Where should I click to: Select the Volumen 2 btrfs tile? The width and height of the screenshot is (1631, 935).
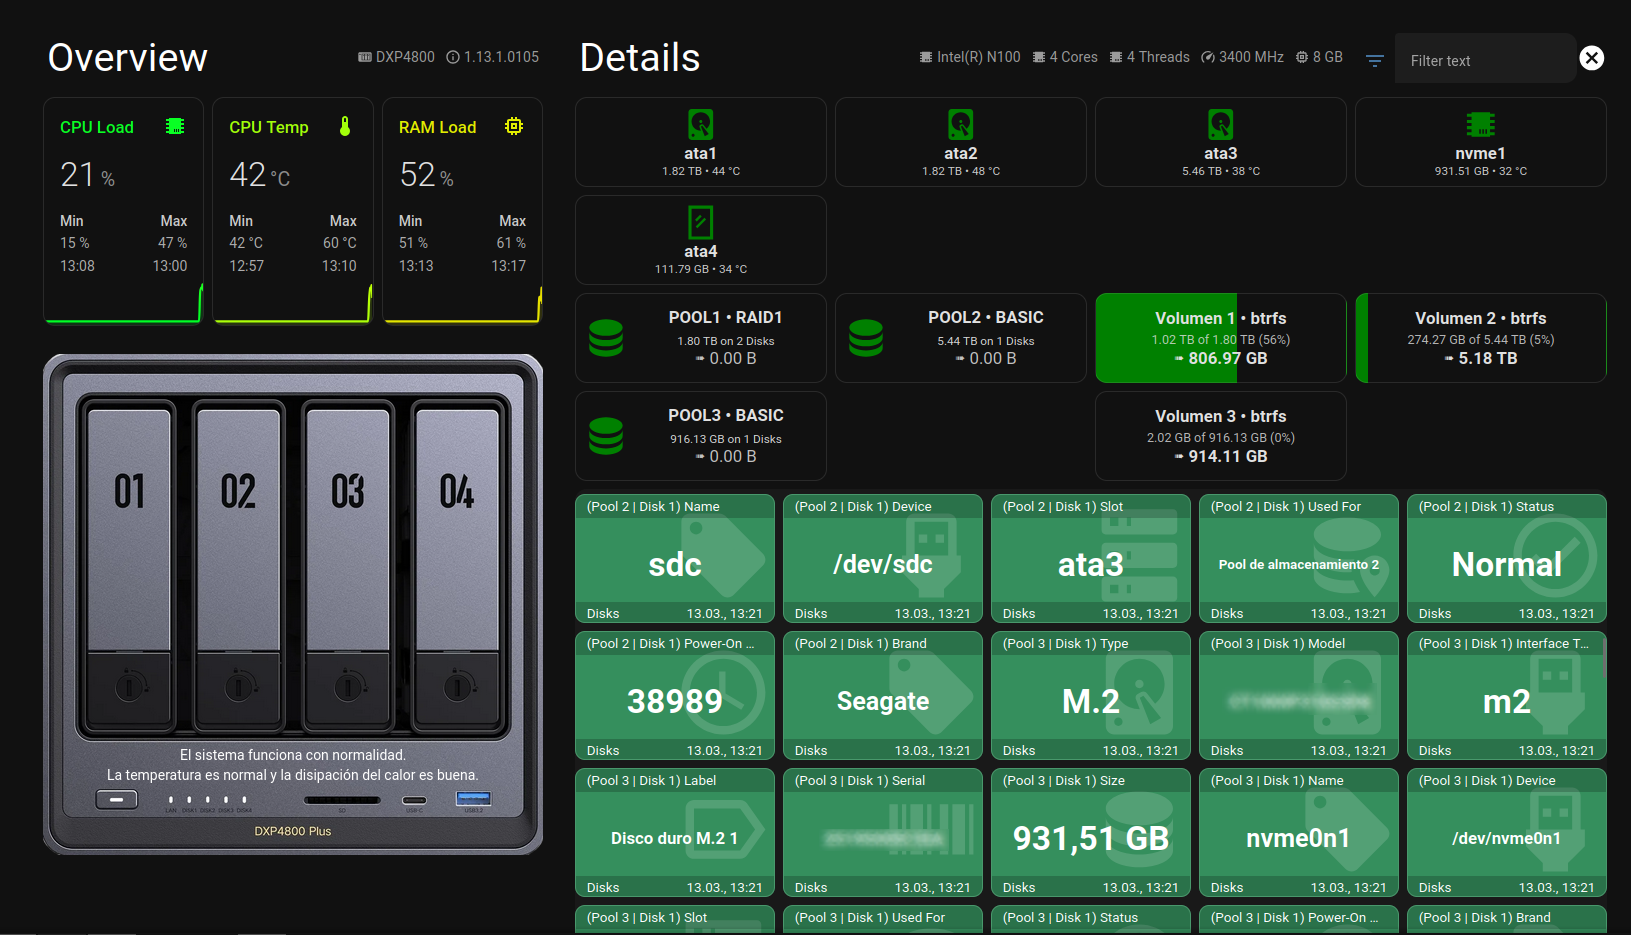tap(1480, 338)
